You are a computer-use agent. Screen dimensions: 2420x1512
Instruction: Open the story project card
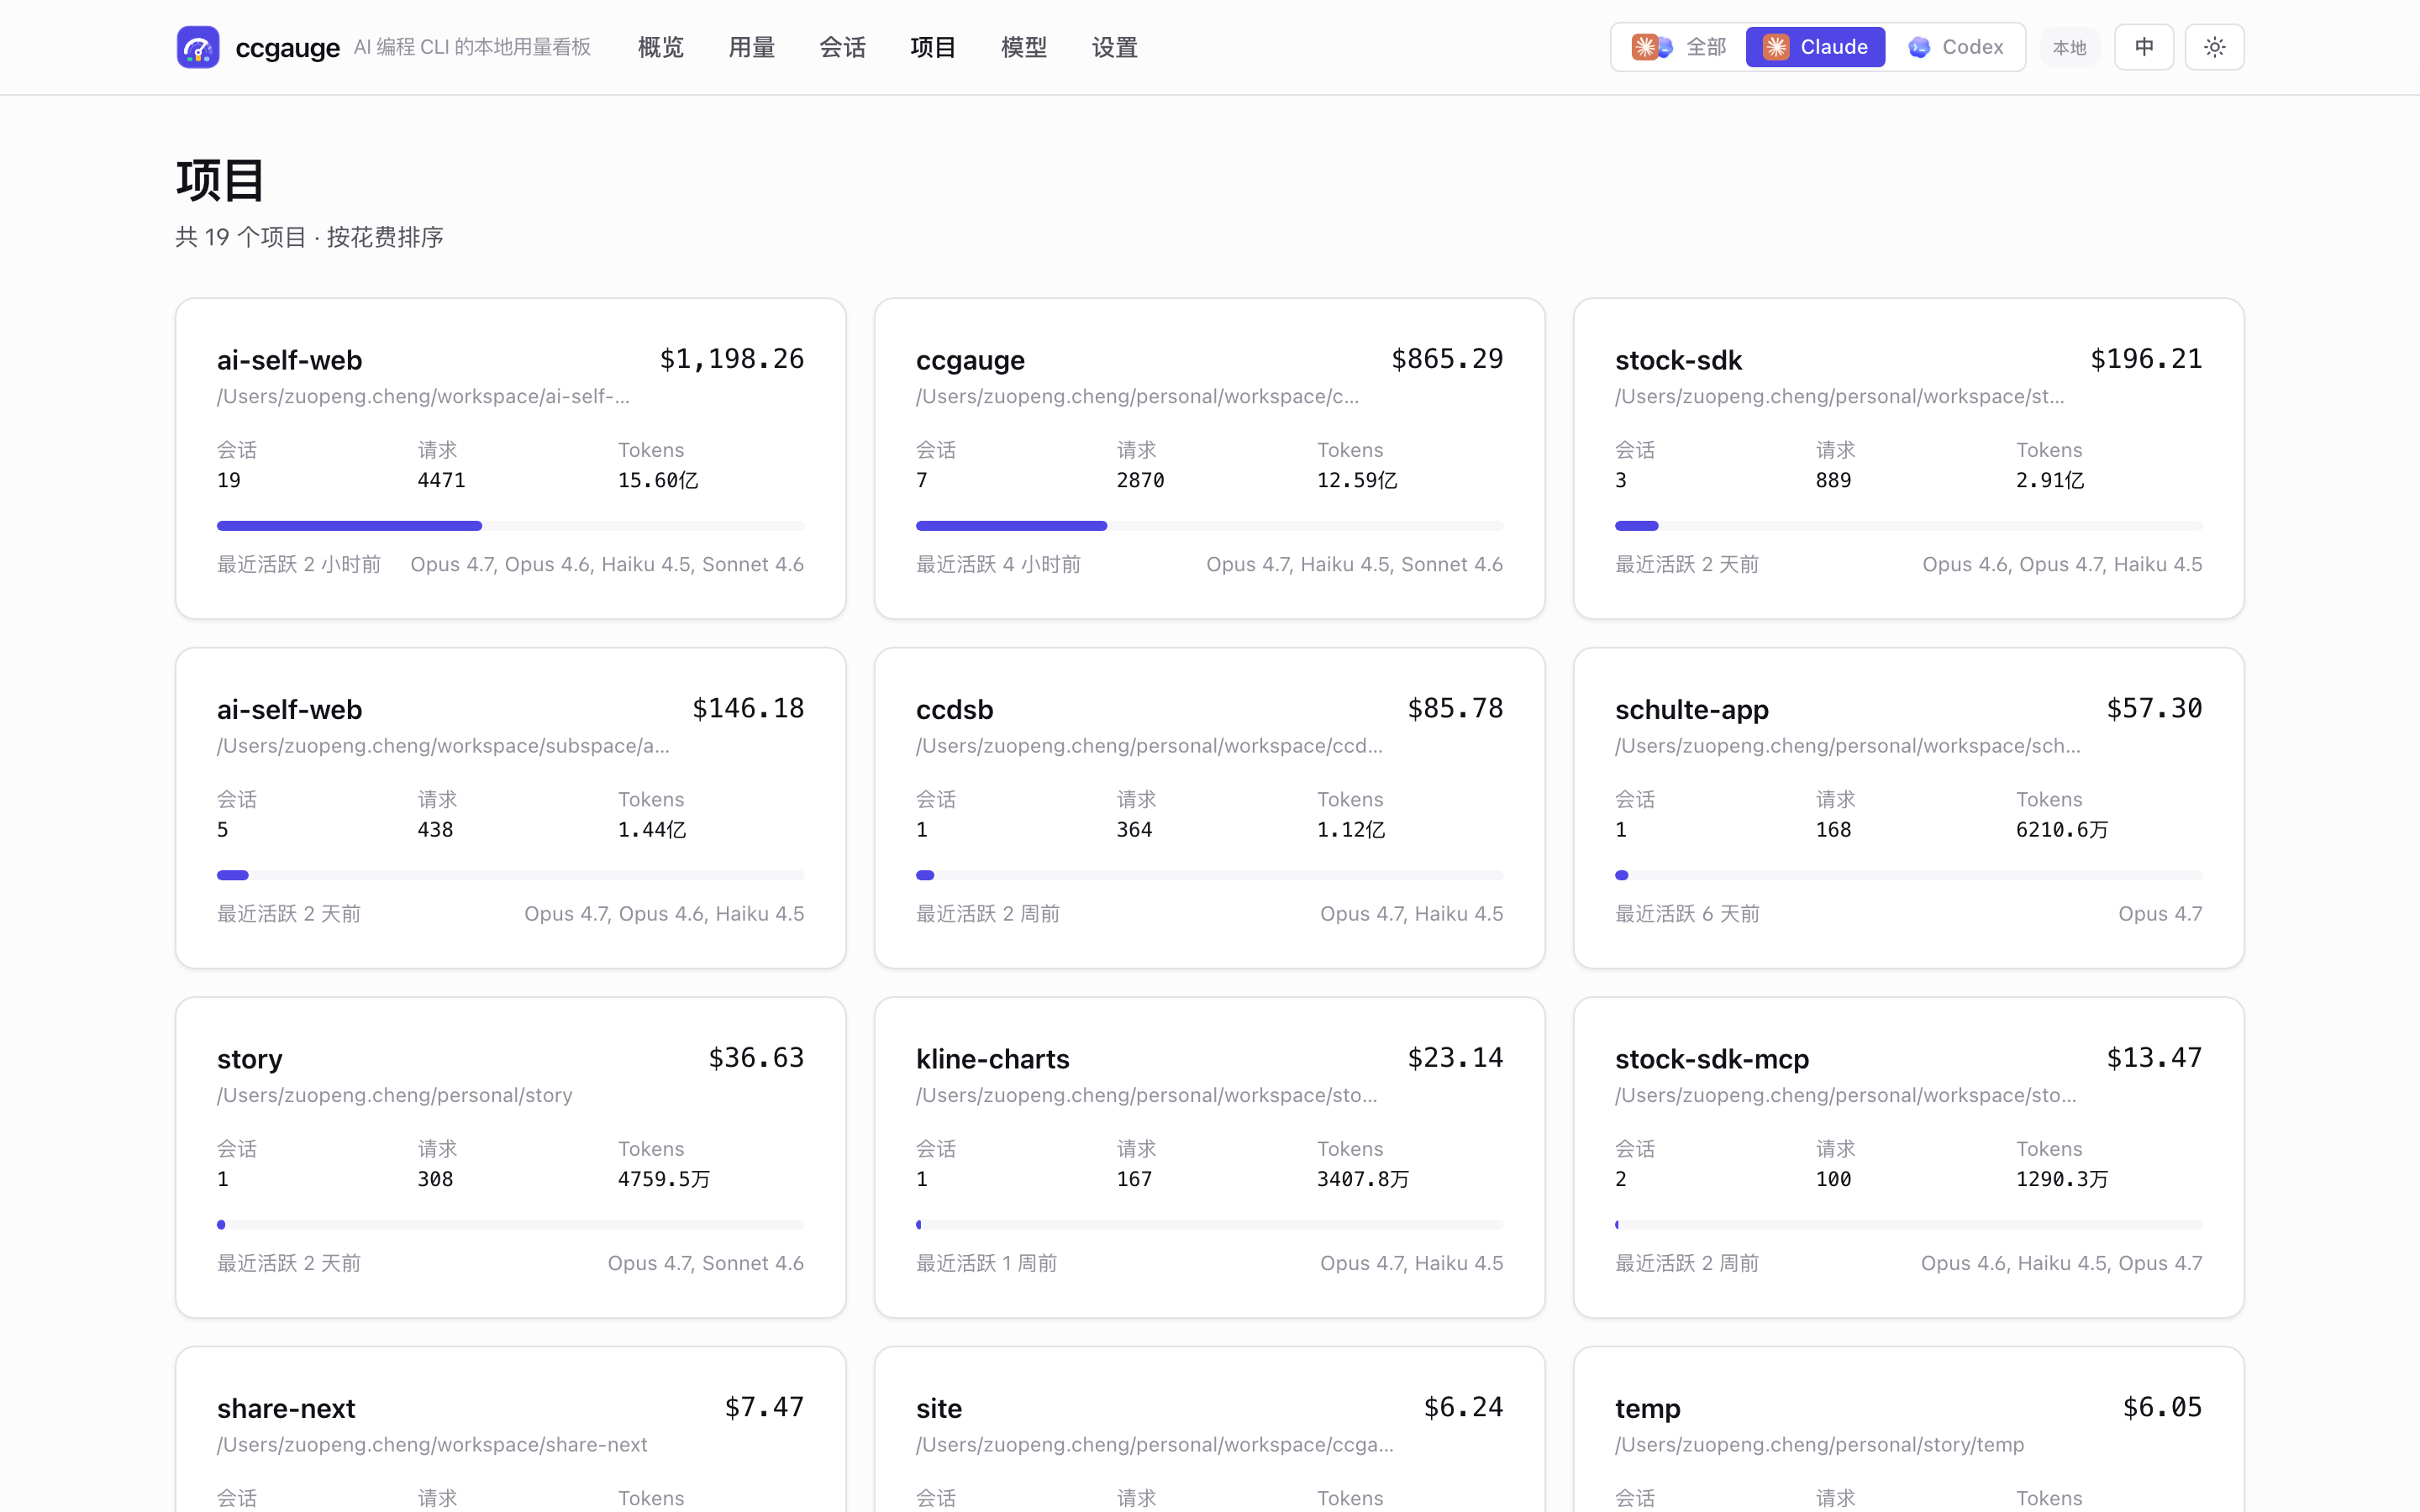pyautogui.click(x=511, y=1157)
